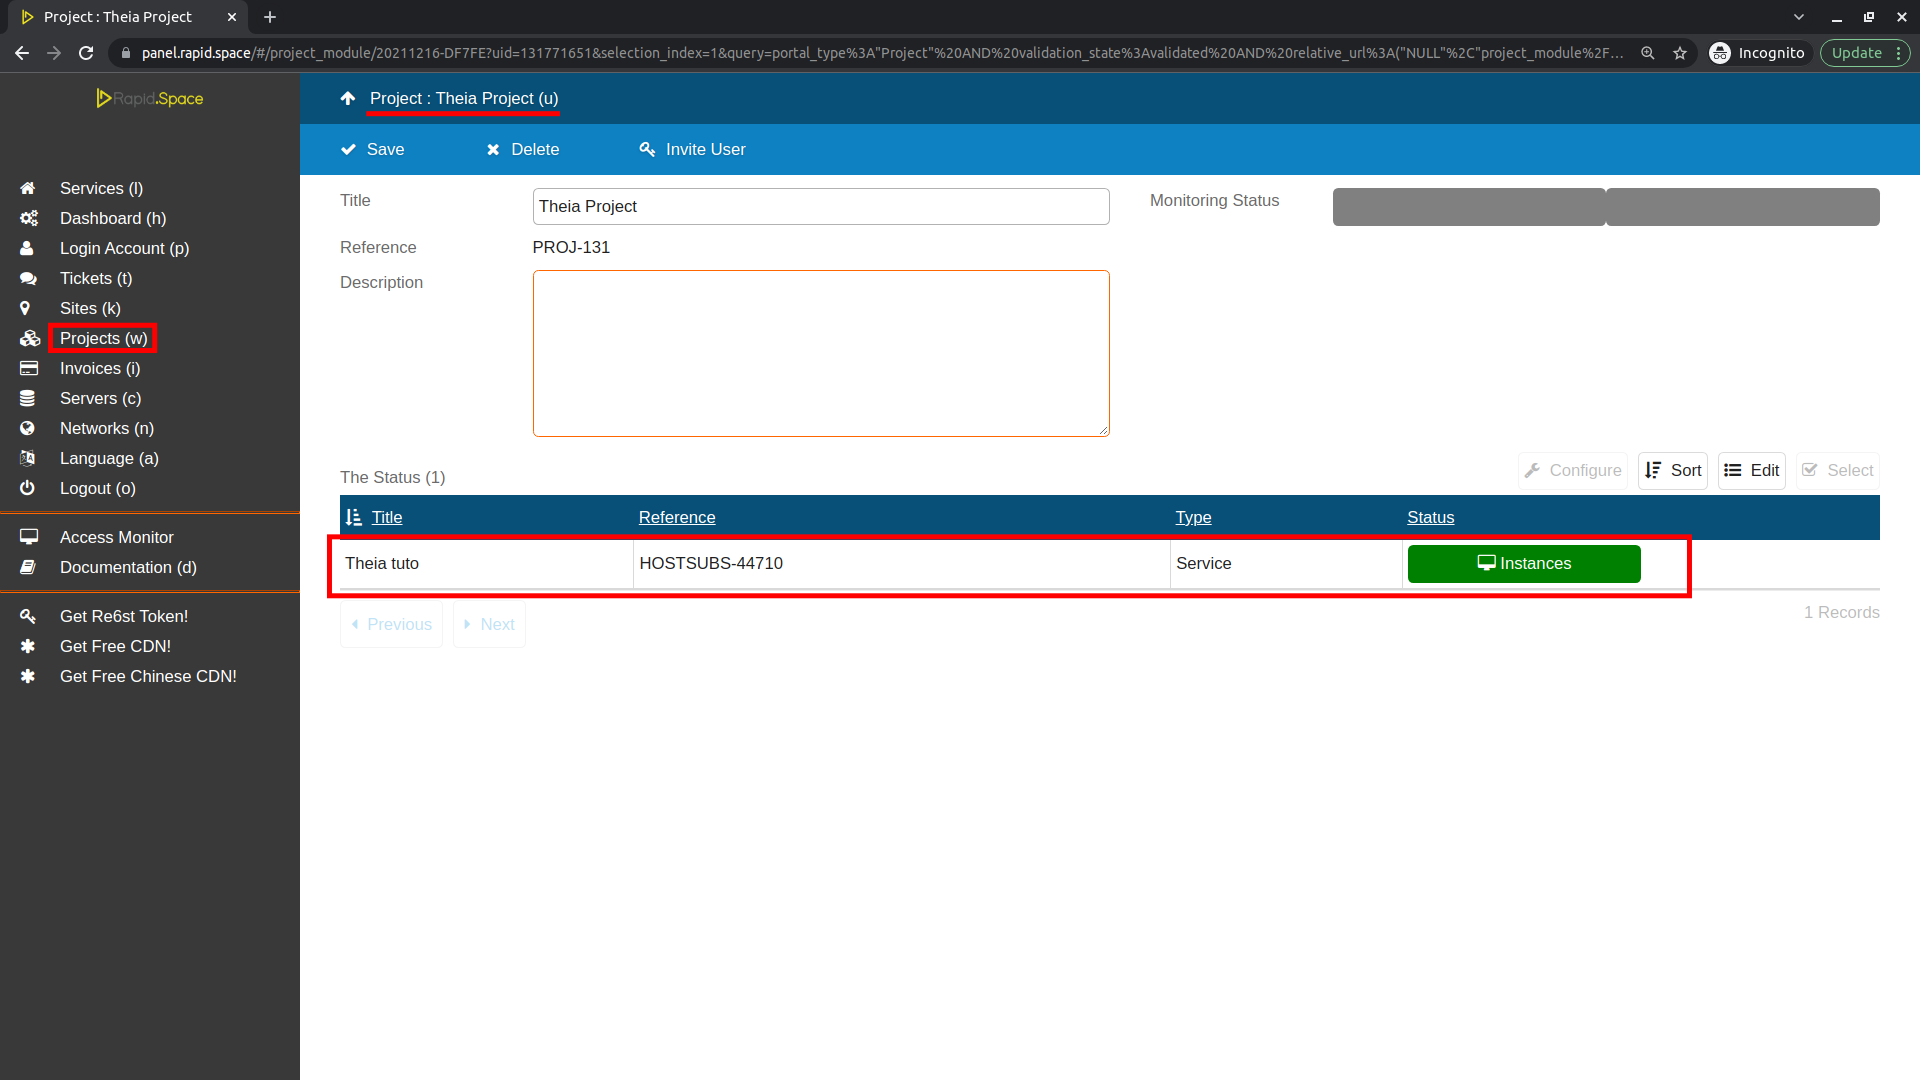Viewport: 1920px width, 1080px height.
Task: Click the Get Free Chinese CDN! link
Action: [148, 676]
